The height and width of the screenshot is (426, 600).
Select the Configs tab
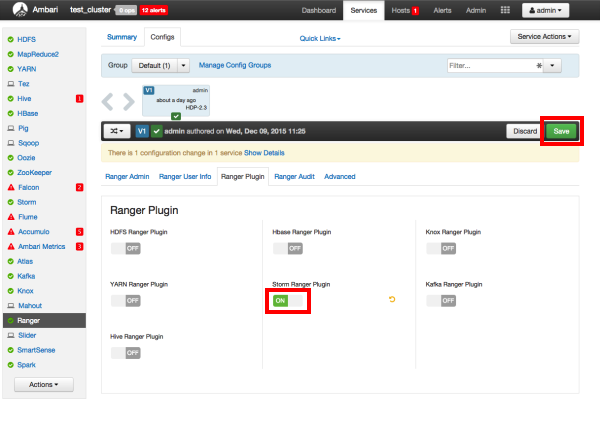pyautogui.click(x=162, y=37)
